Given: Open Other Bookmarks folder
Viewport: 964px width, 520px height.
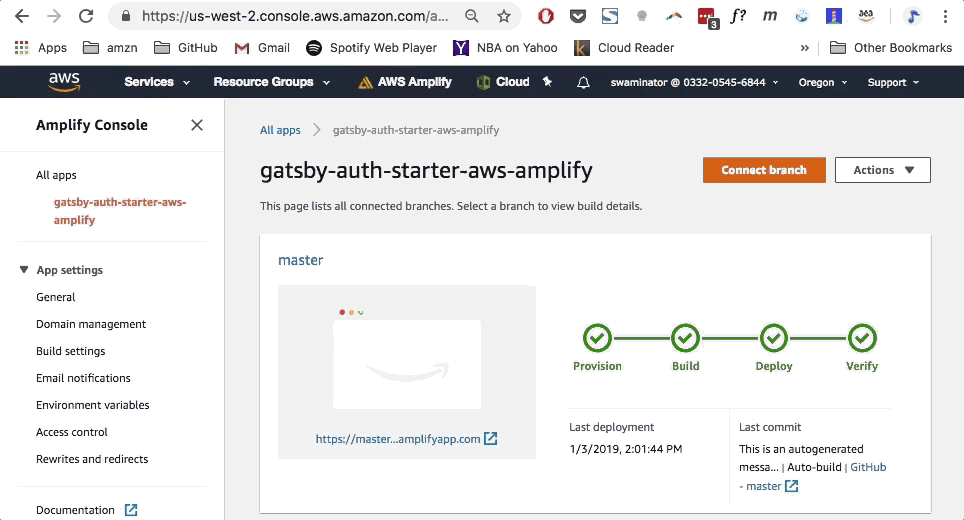Looking at the screenshot, I should [891, 47].
